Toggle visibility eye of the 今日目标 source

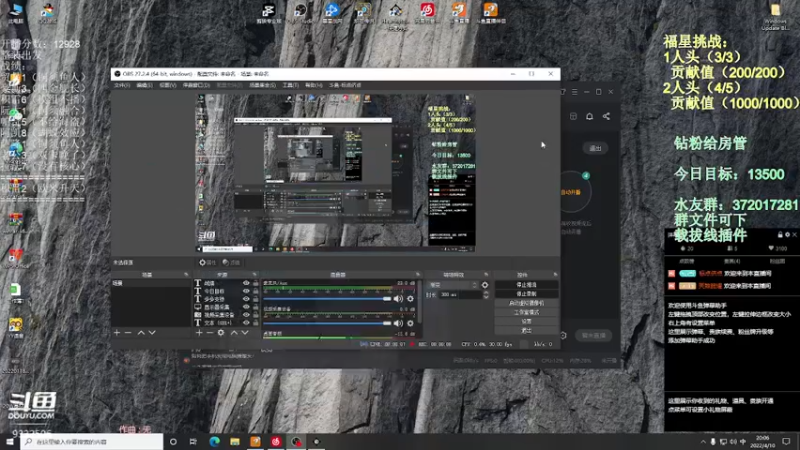pos(246,291)
